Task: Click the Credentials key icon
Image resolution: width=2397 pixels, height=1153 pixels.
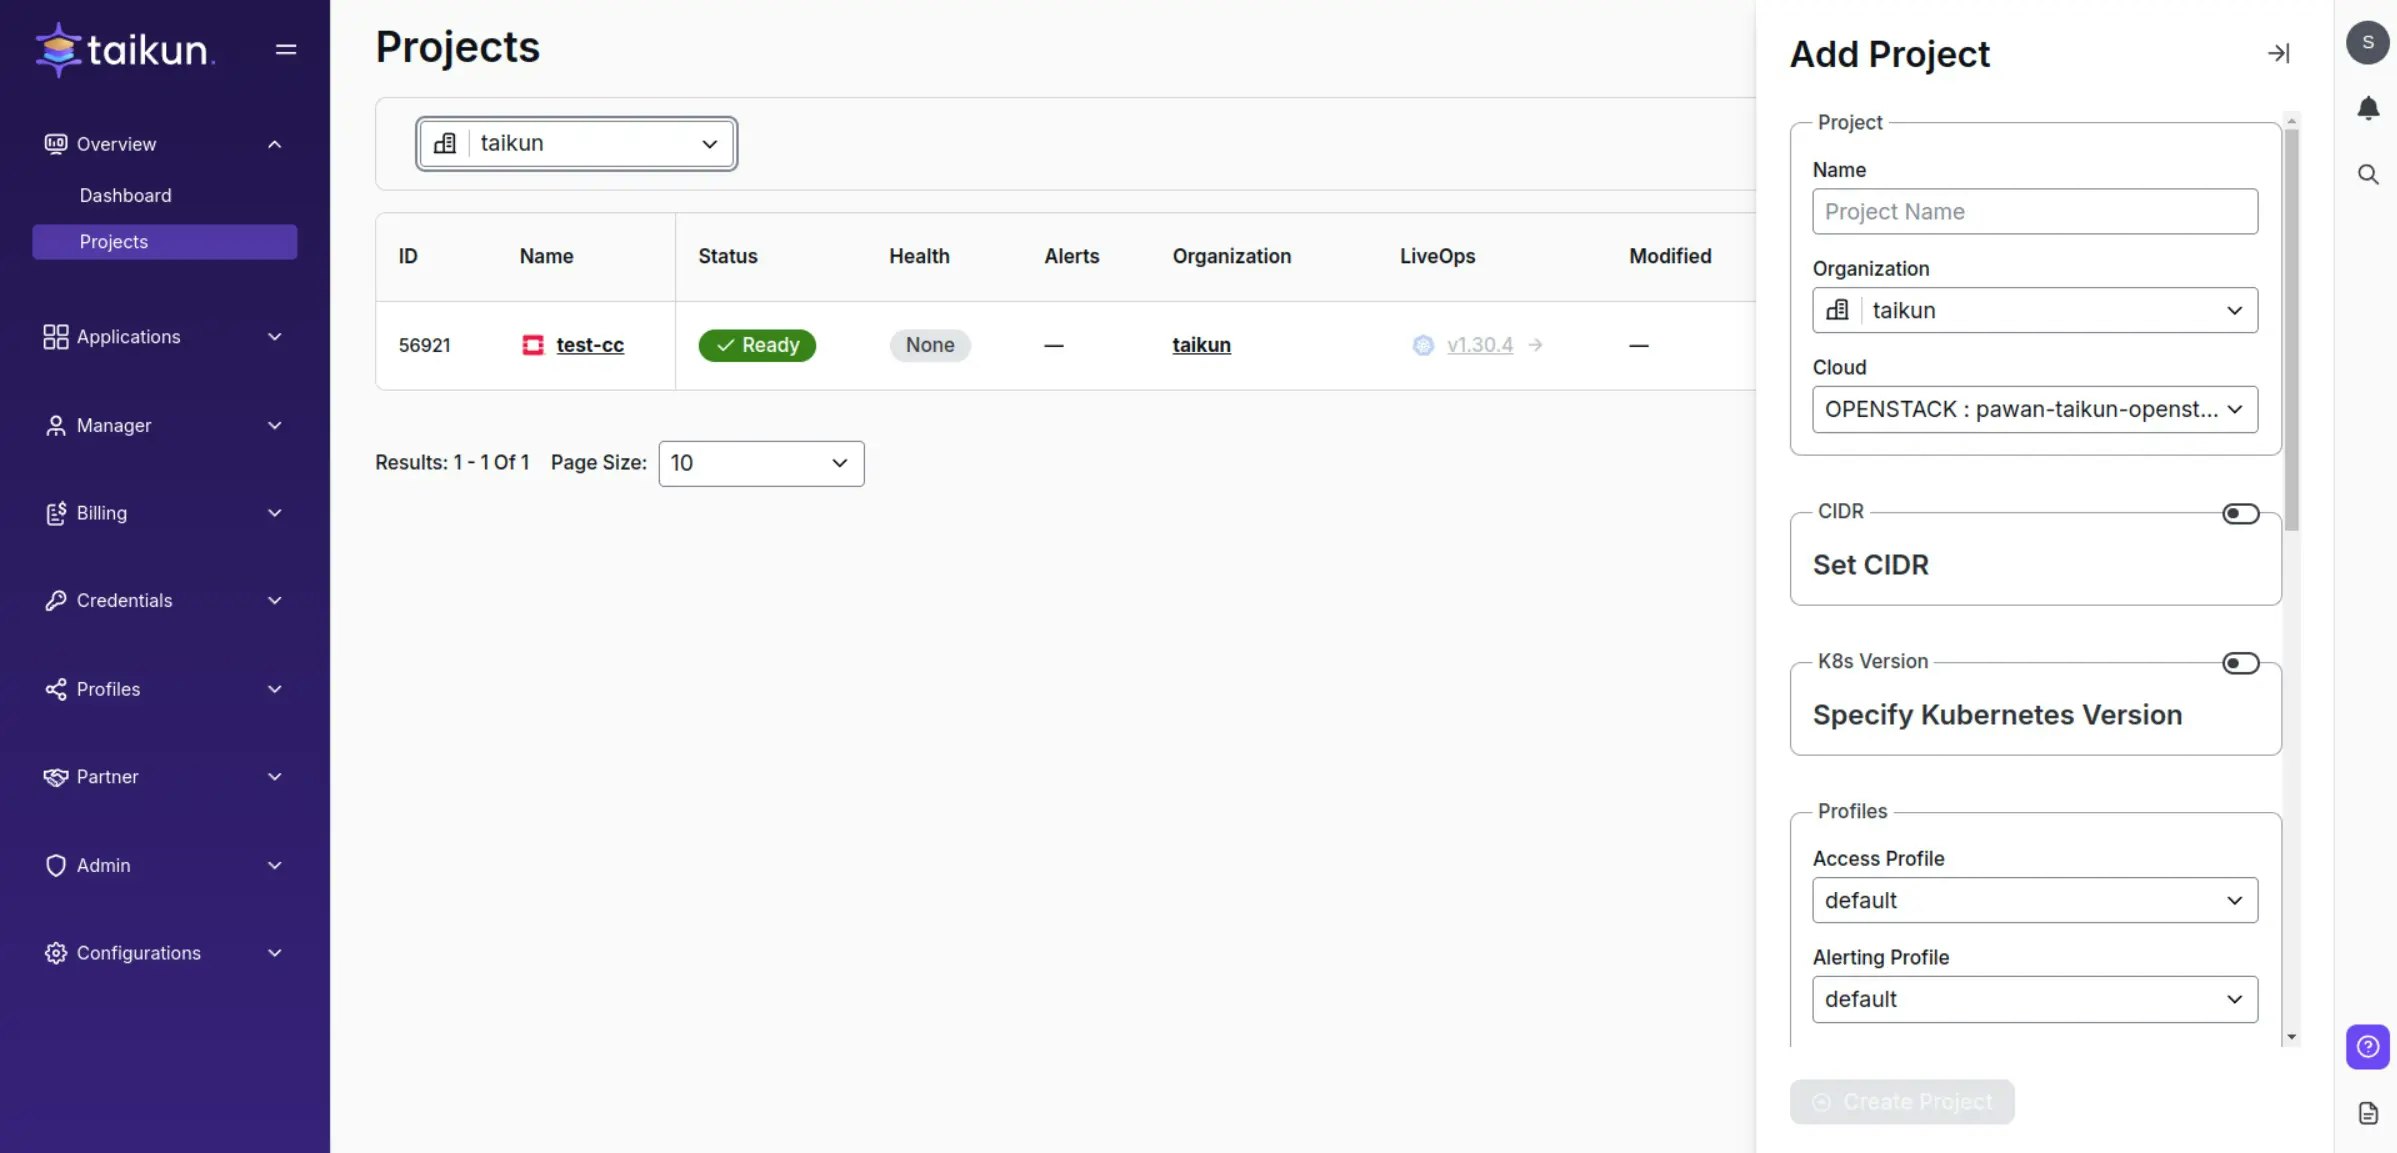Action: click(x=56, y=601)
